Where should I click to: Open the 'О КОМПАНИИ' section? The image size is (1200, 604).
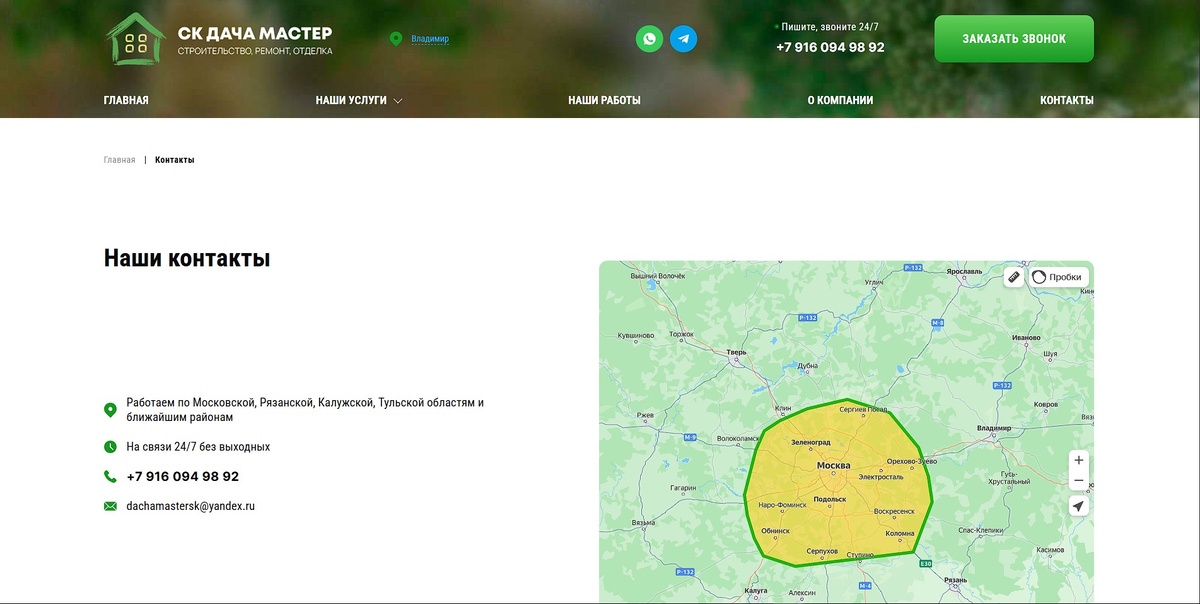[839, 100]
